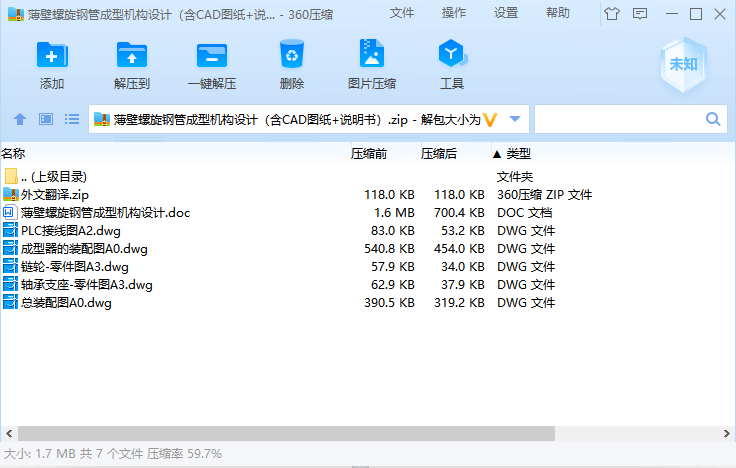The image size is (736, 468).
Task: Click the scrollbar right arrow
Action: [x=727, y=433]
